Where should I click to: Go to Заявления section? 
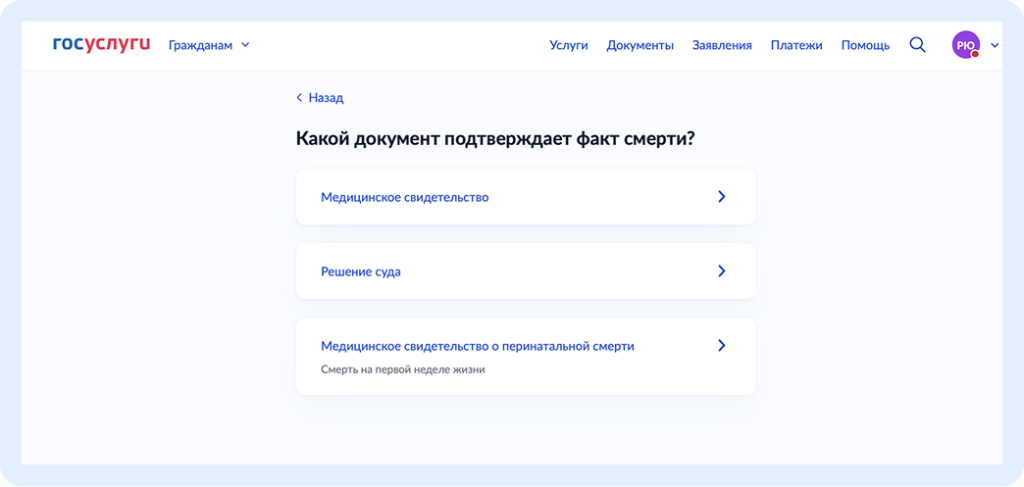(x=722, y=45)
